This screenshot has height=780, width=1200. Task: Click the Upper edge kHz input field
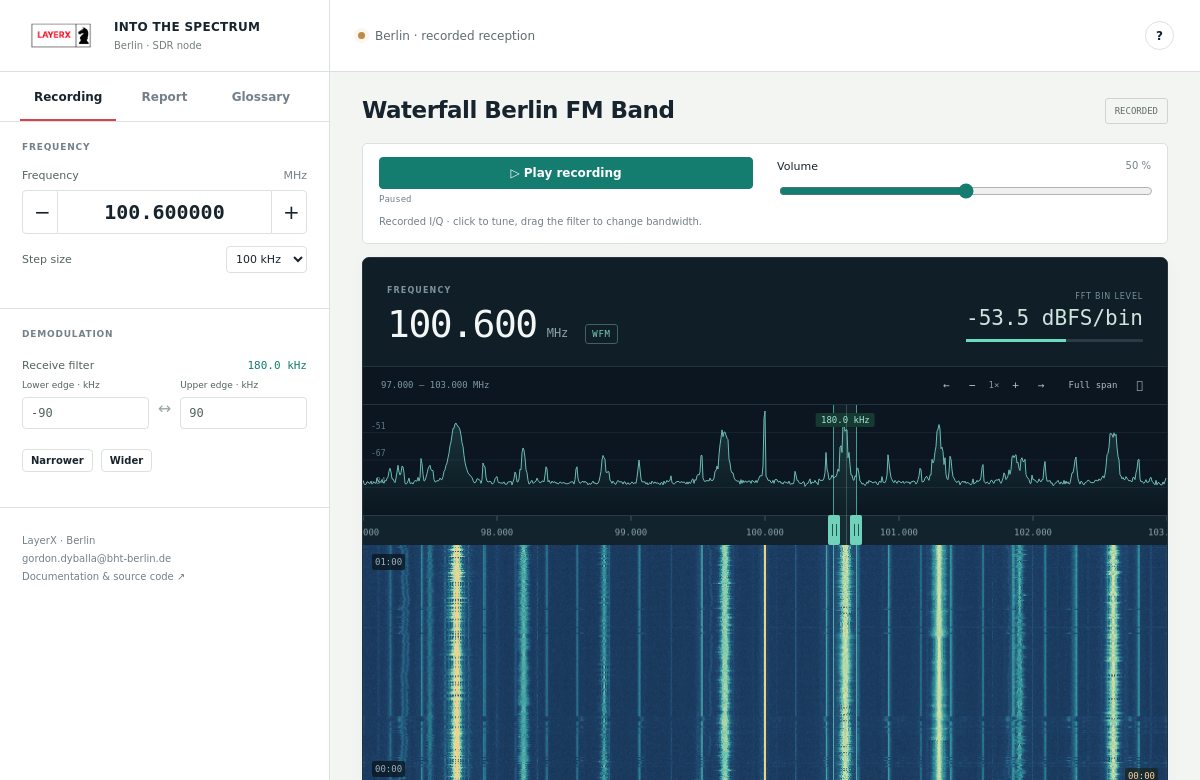243,413
